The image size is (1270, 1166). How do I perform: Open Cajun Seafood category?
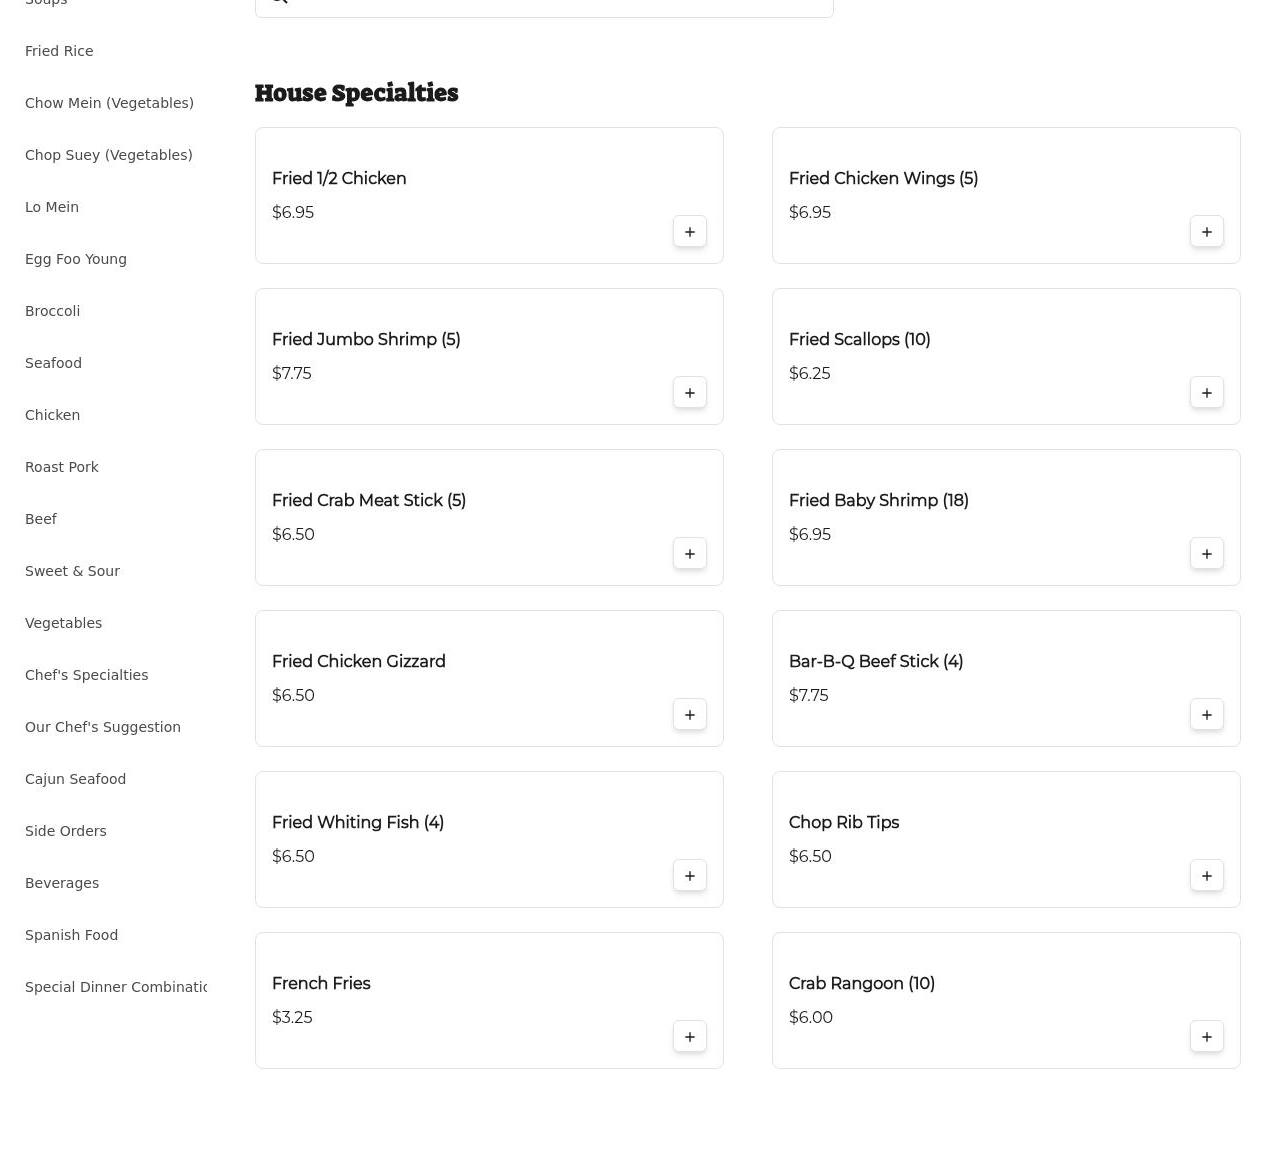click(x=75, y=779)
